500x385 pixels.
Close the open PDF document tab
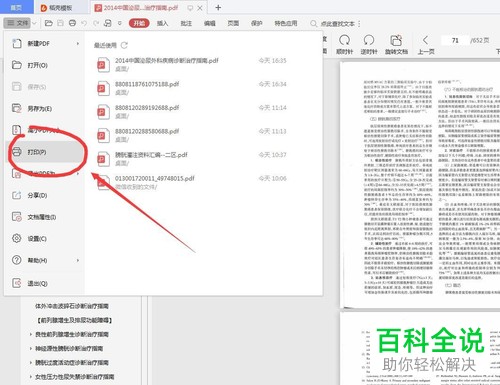pyautogui.click(x=200, y=8)
